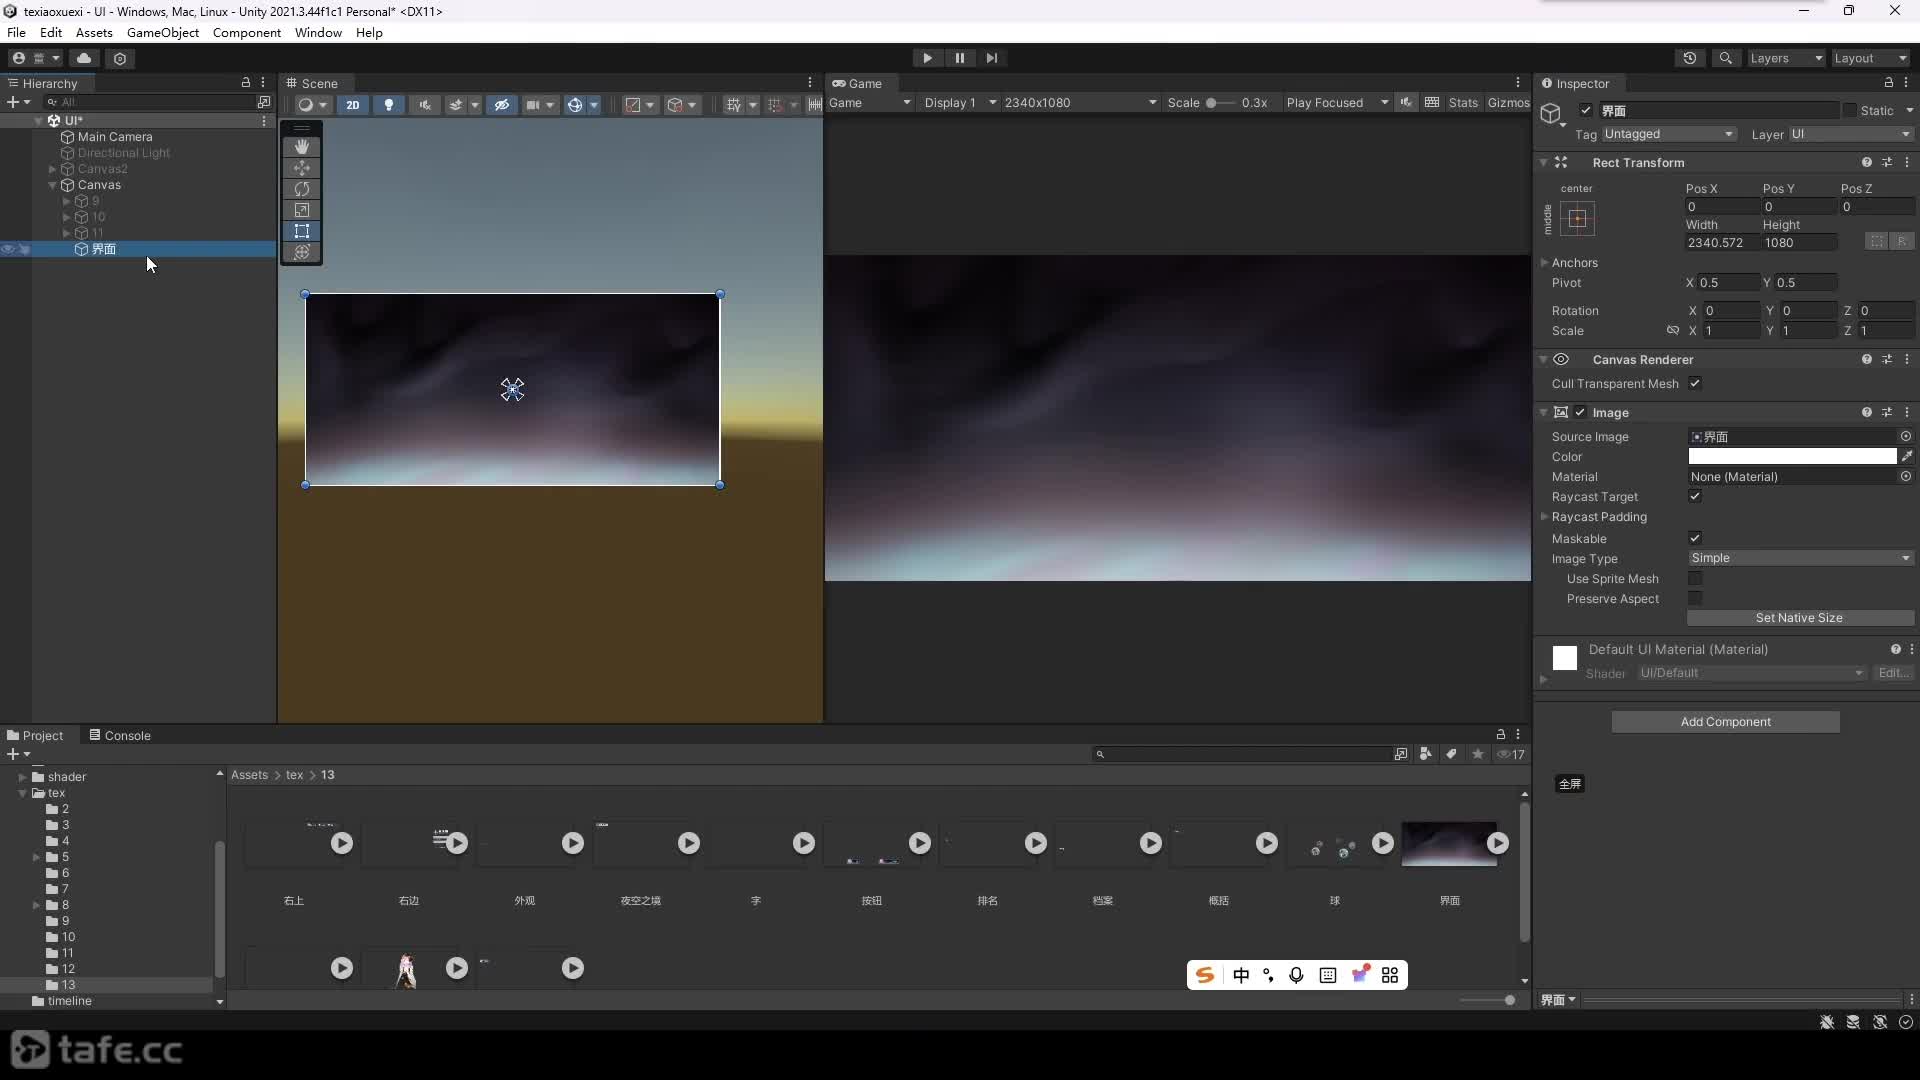Open the Anchor Presets box in Rect Transform
This screenshot has width=1920, height=1080.
point(1577,218)
